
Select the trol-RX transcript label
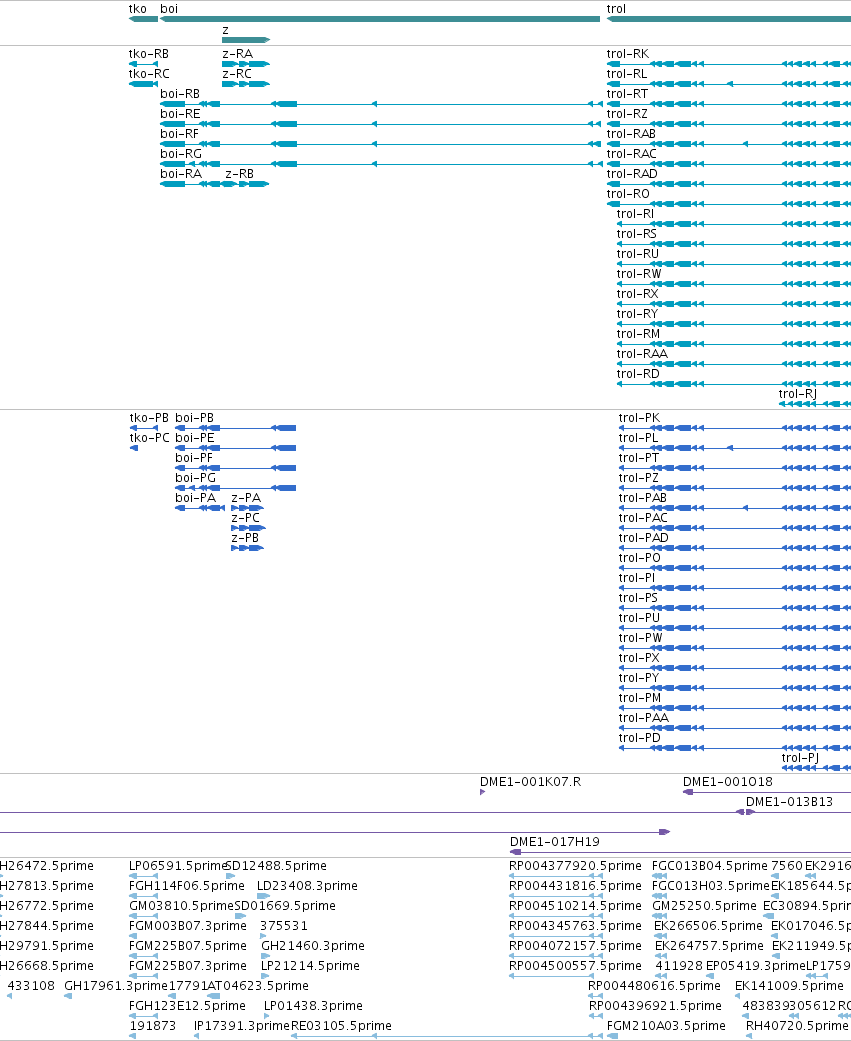coord(637,293)
